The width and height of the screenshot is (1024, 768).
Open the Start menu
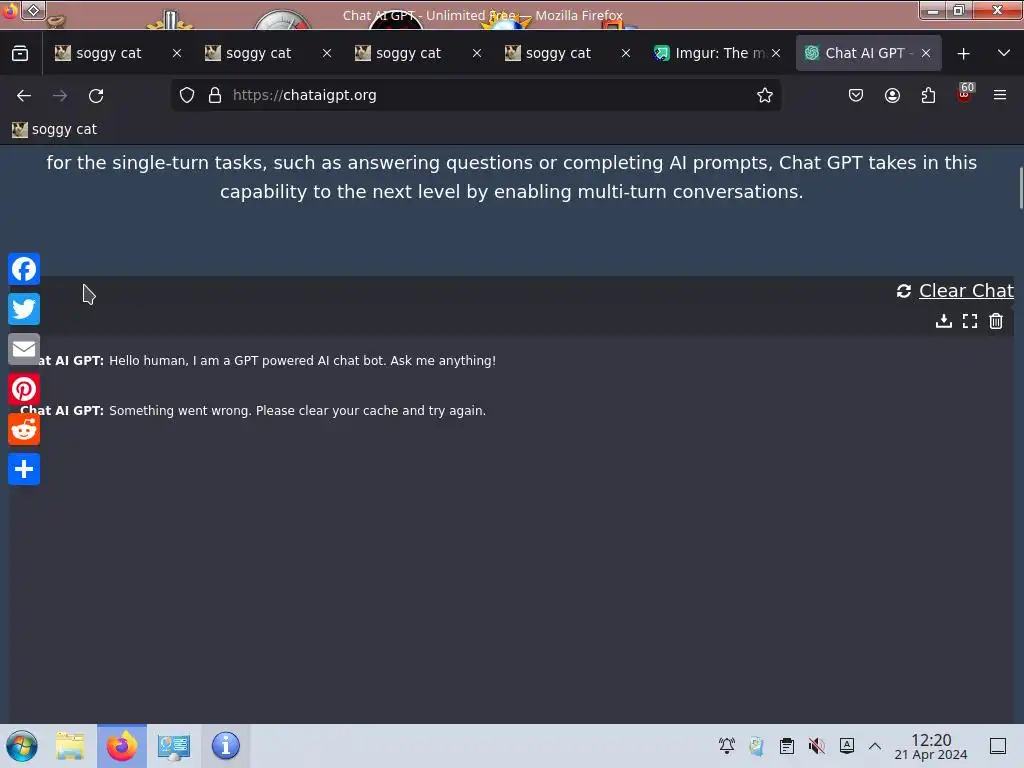22,746
